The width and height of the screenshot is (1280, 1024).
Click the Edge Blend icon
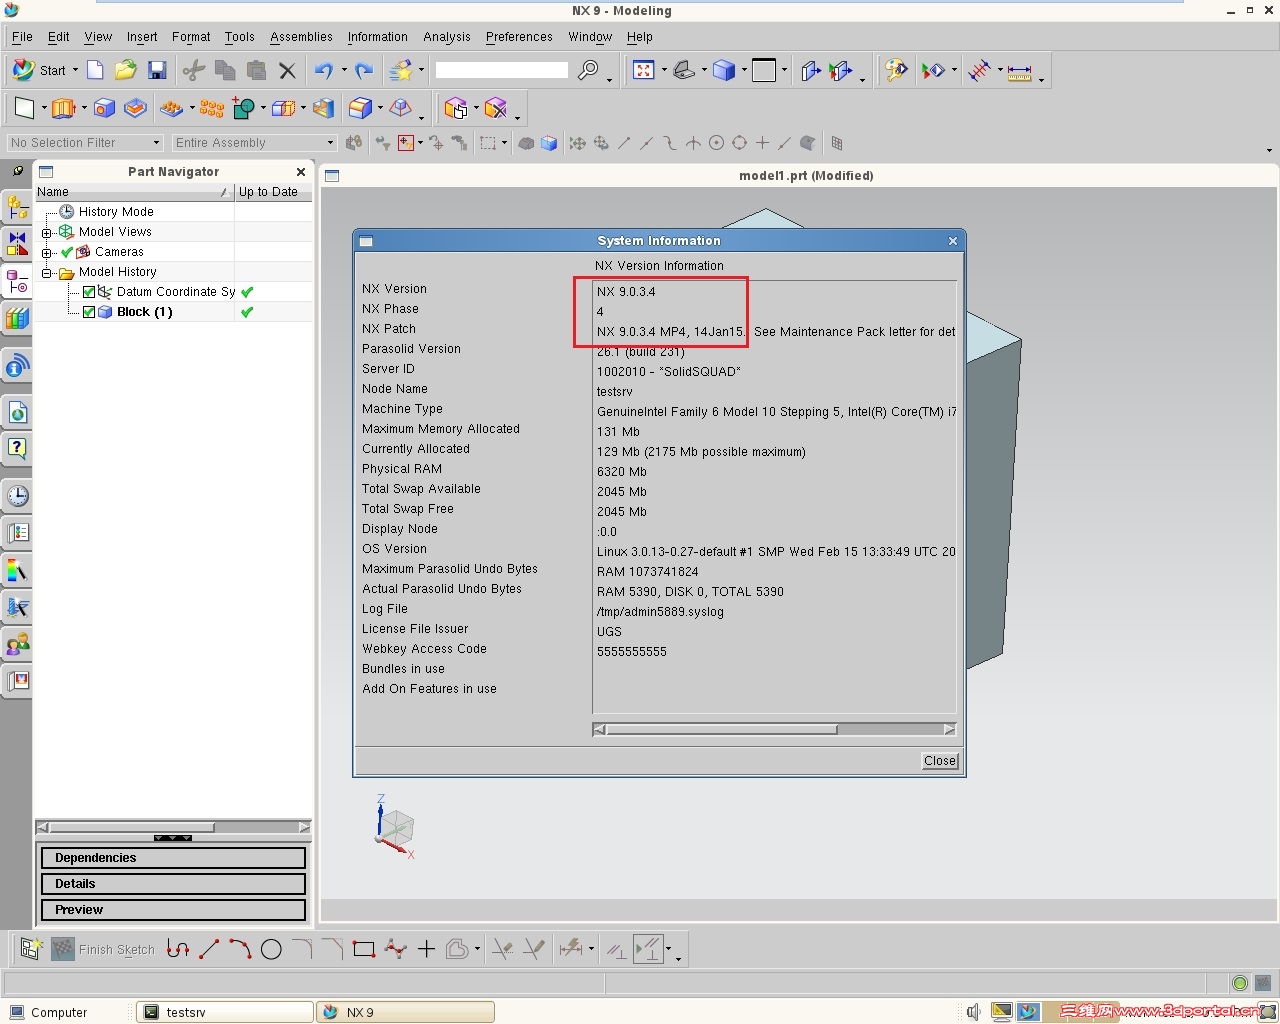coord(360,108)
